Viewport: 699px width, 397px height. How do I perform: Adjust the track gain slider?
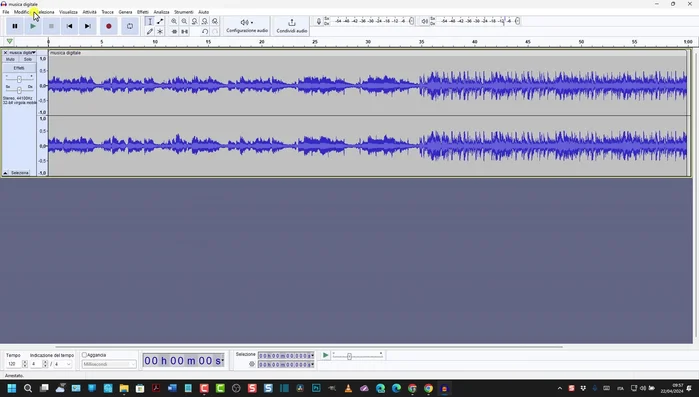point(19,79)
